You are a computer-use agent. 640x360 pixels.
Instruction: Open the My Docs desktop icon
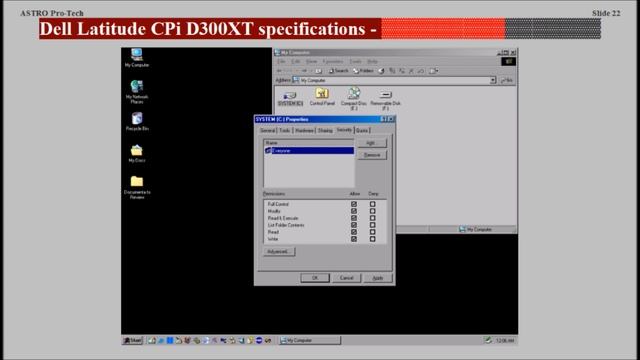coord(137,153)
